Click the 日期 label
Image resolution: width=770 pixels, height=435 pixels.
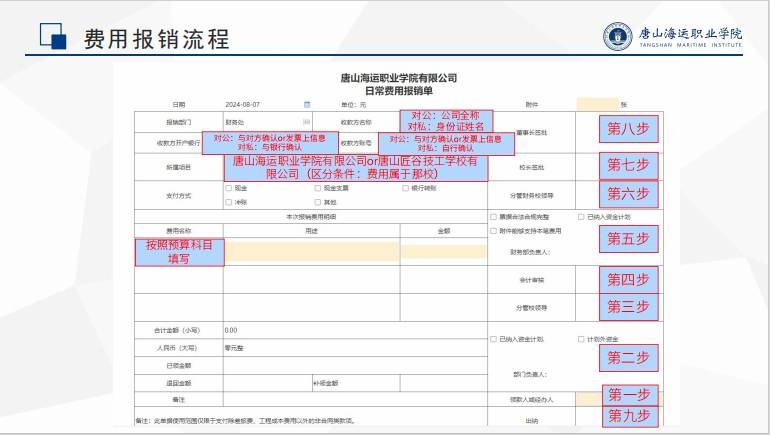point(179,105)
